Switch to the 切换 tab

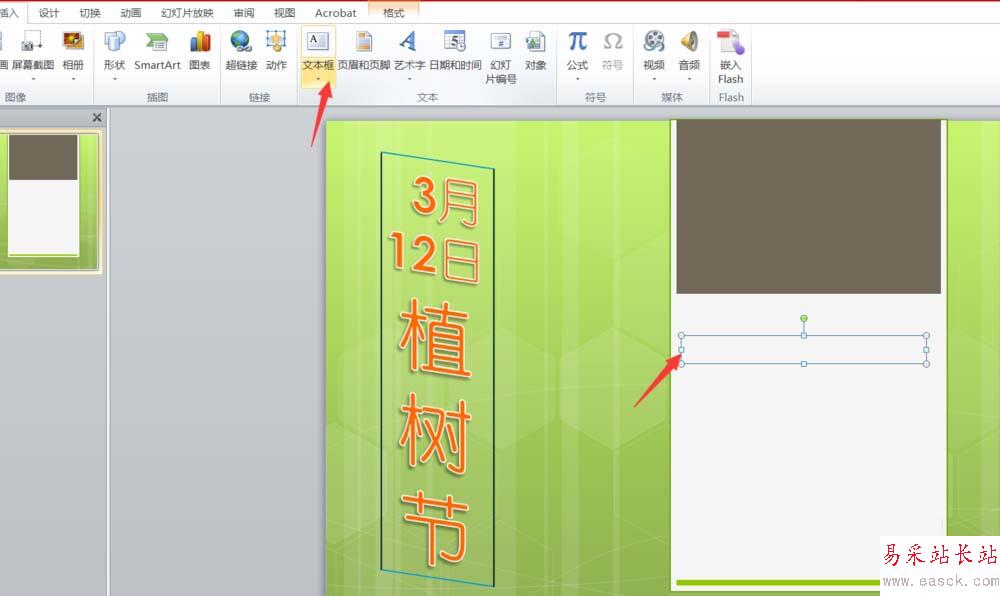[x=89, y=13]
